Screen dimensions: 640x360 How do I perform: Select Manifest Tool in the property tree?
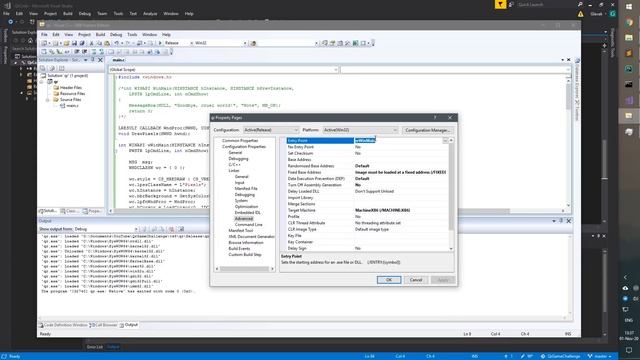[240, 231]
